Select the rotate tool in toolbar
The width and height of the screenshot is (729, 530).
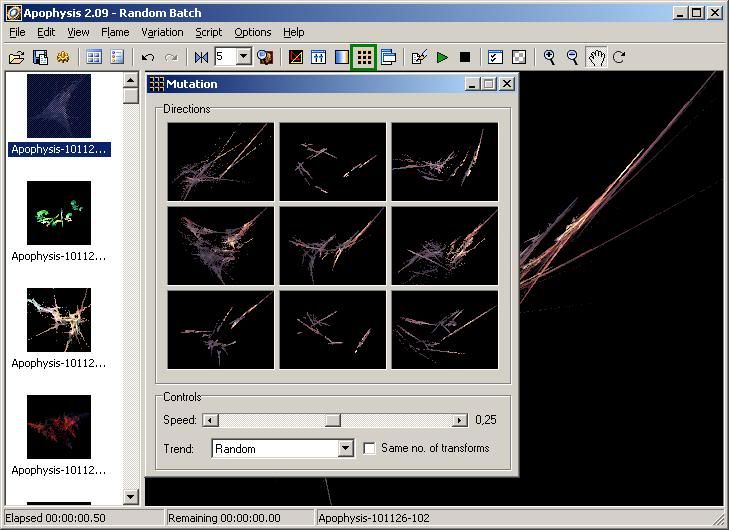click(x=619, y=57)
